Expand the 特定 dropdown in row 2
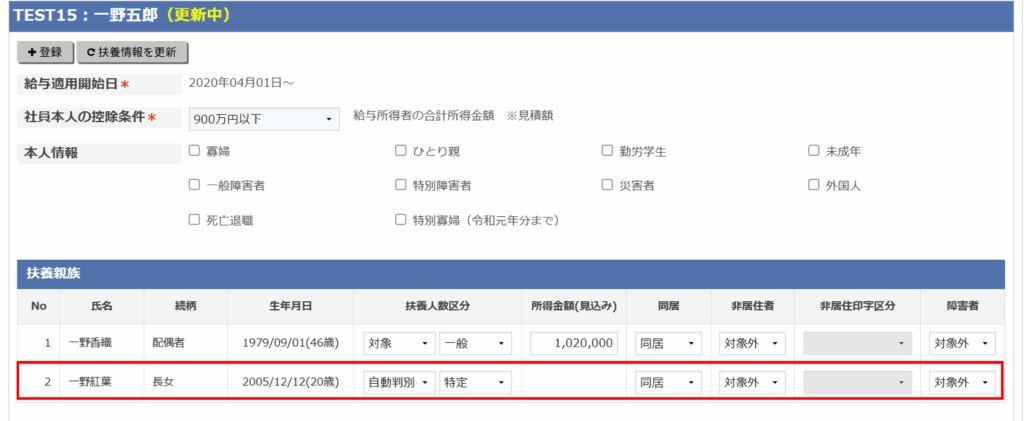The image size is (1024, 421). tap(475, 382)
